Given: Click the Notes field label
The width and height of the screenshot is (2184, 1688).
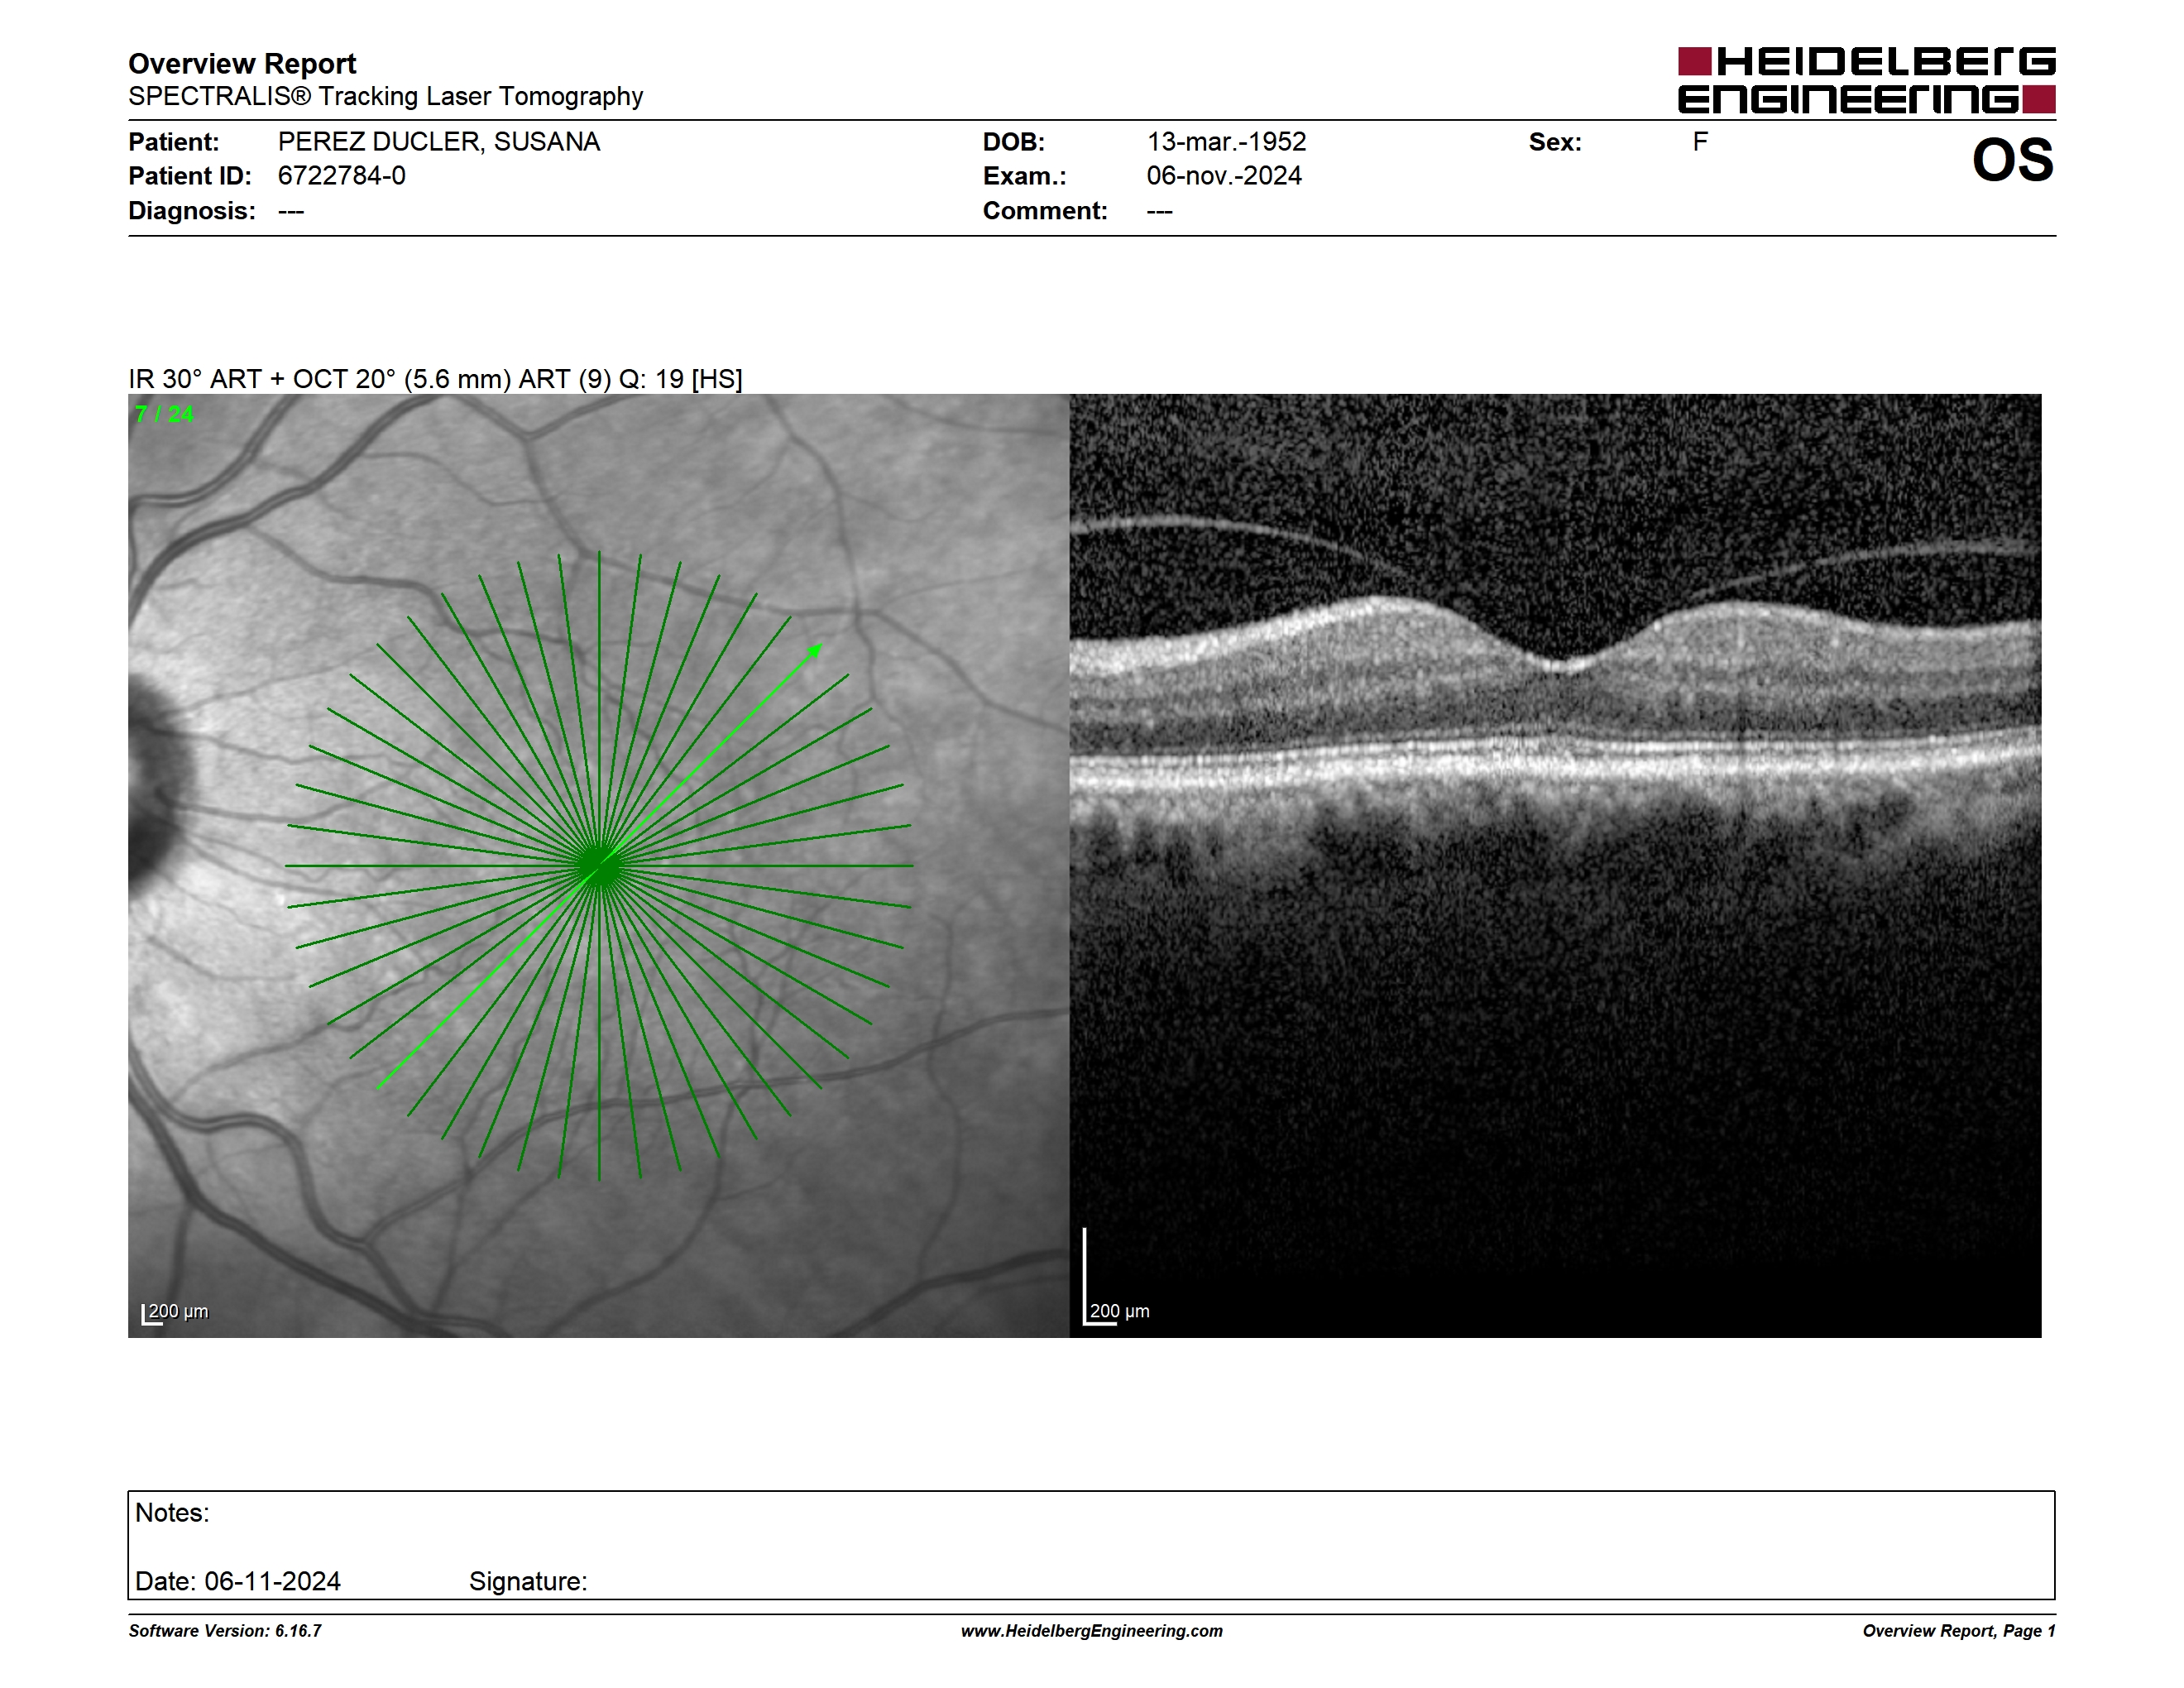Looking at the screenshot, I should coord(172,1513).
